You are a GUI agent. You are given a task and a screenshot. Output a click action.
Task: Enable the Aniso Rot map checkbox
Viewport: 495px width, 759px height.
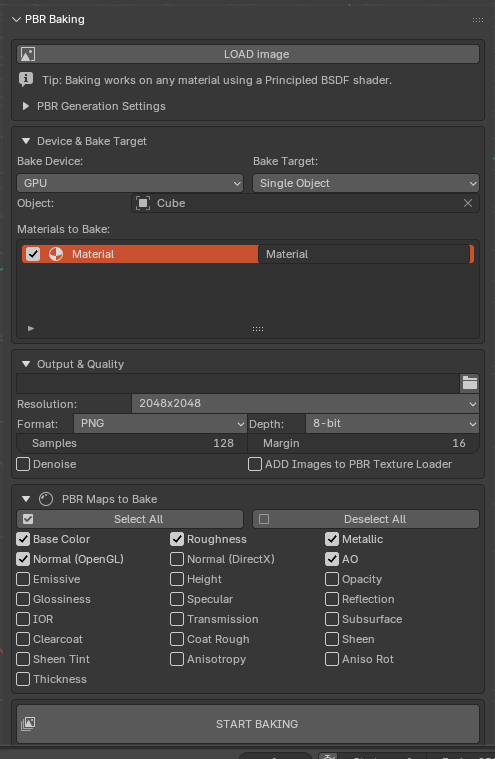(x=332, y=659)
